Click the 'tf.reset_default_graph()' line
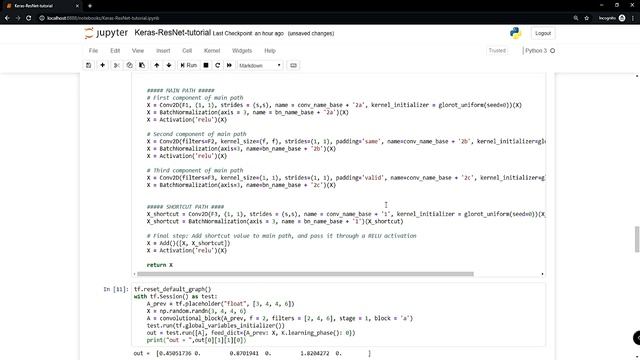Image resolution: width=640 pixels, height=360 pixels. tap(173, 289)
